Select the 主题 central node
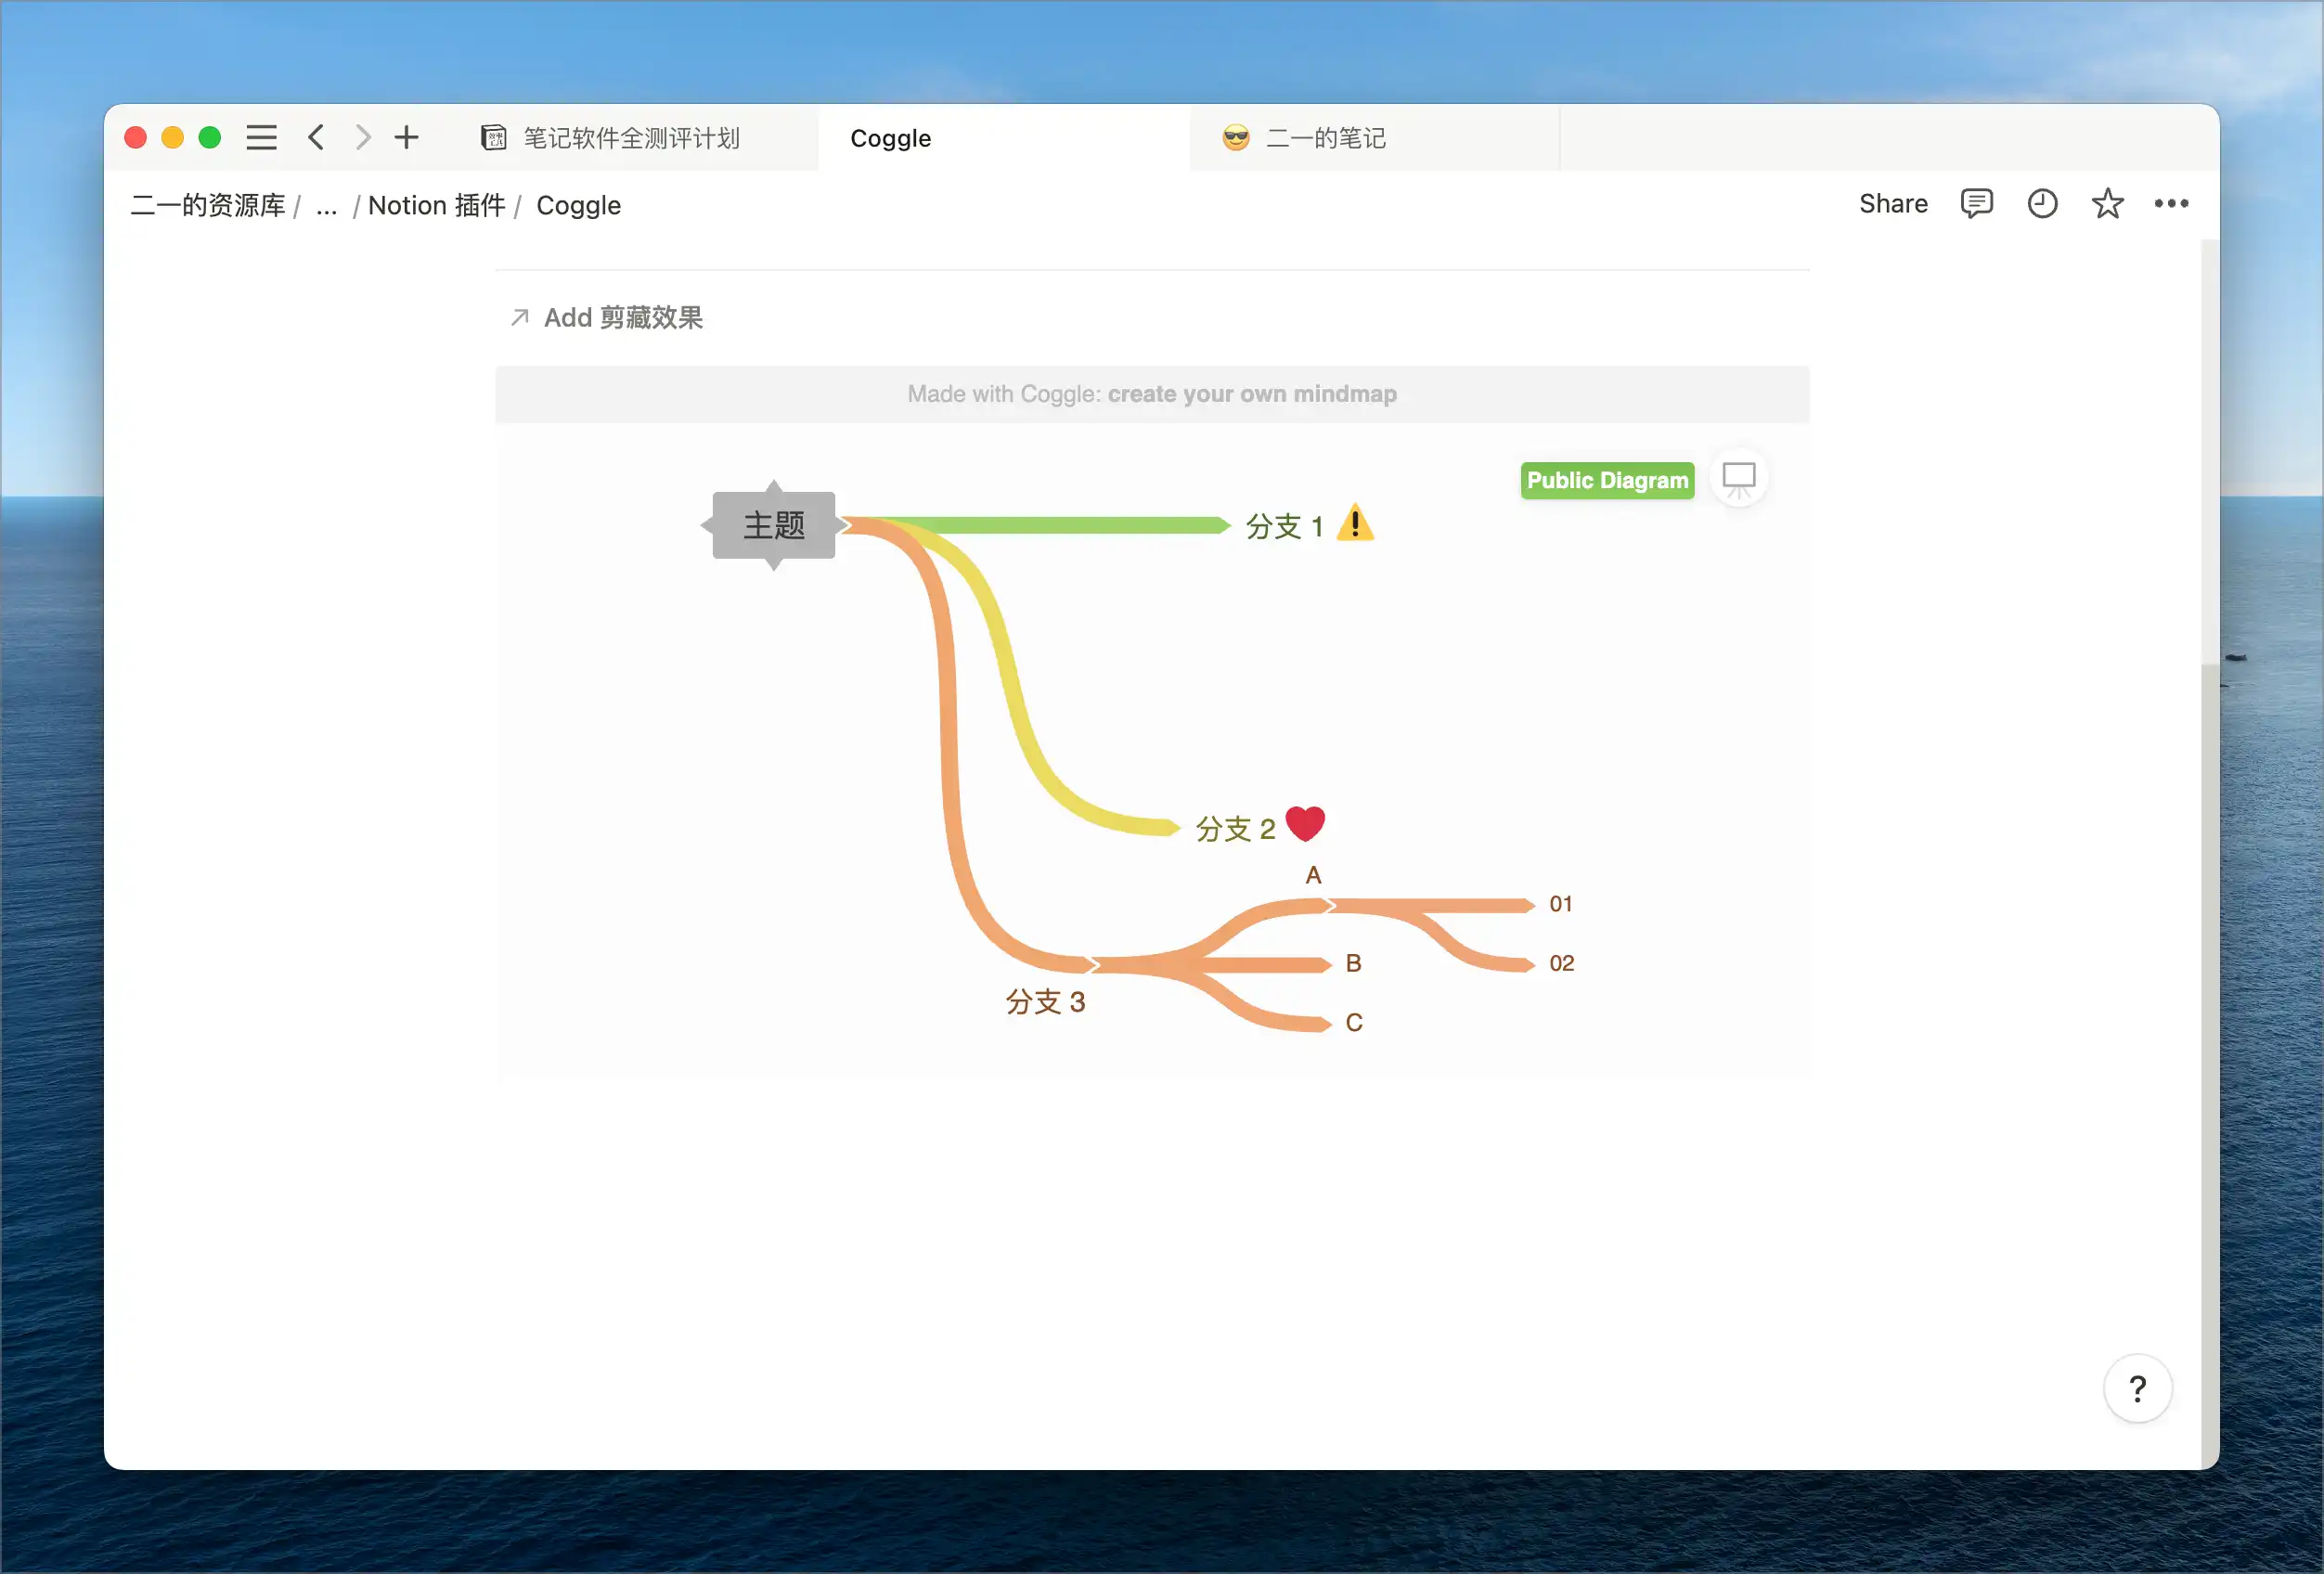The width and height of the screenshot is (2324, 1574). tap(773, 525)
